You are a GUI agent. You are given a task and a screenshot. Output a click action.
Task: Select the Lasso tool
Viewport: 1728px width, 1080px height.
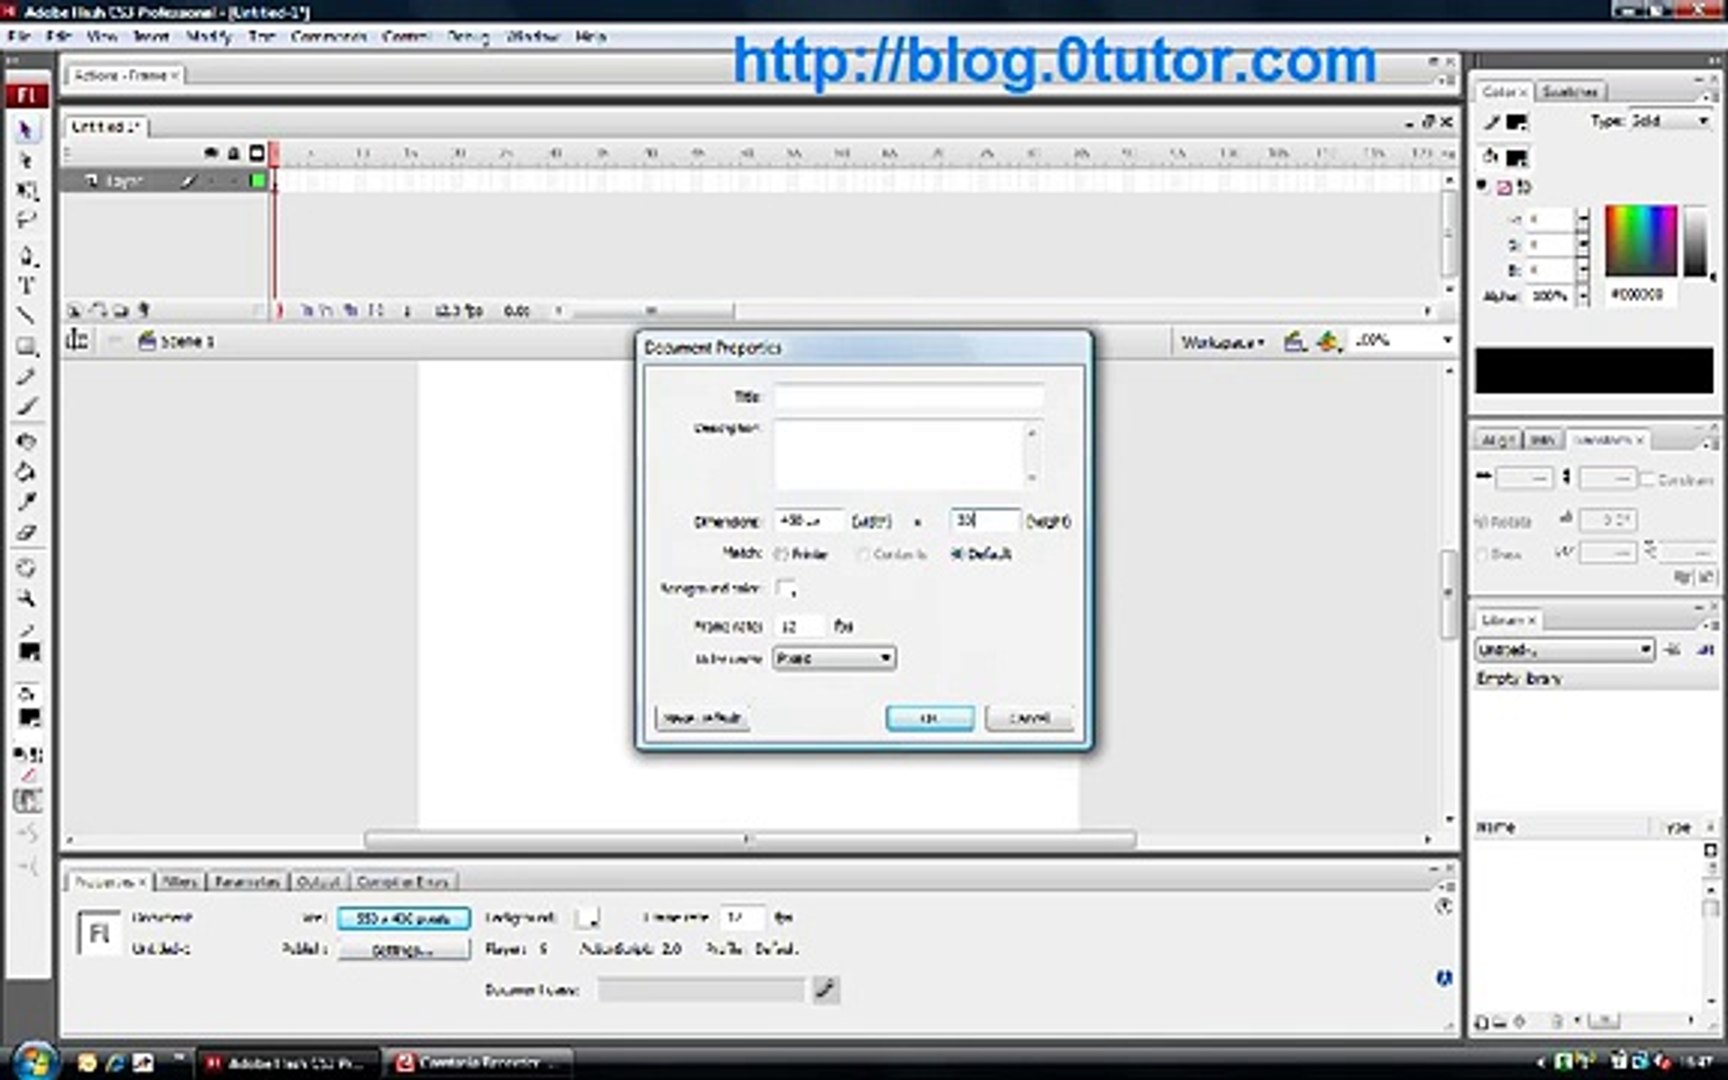pyautogui.click(x=26, y=220)
